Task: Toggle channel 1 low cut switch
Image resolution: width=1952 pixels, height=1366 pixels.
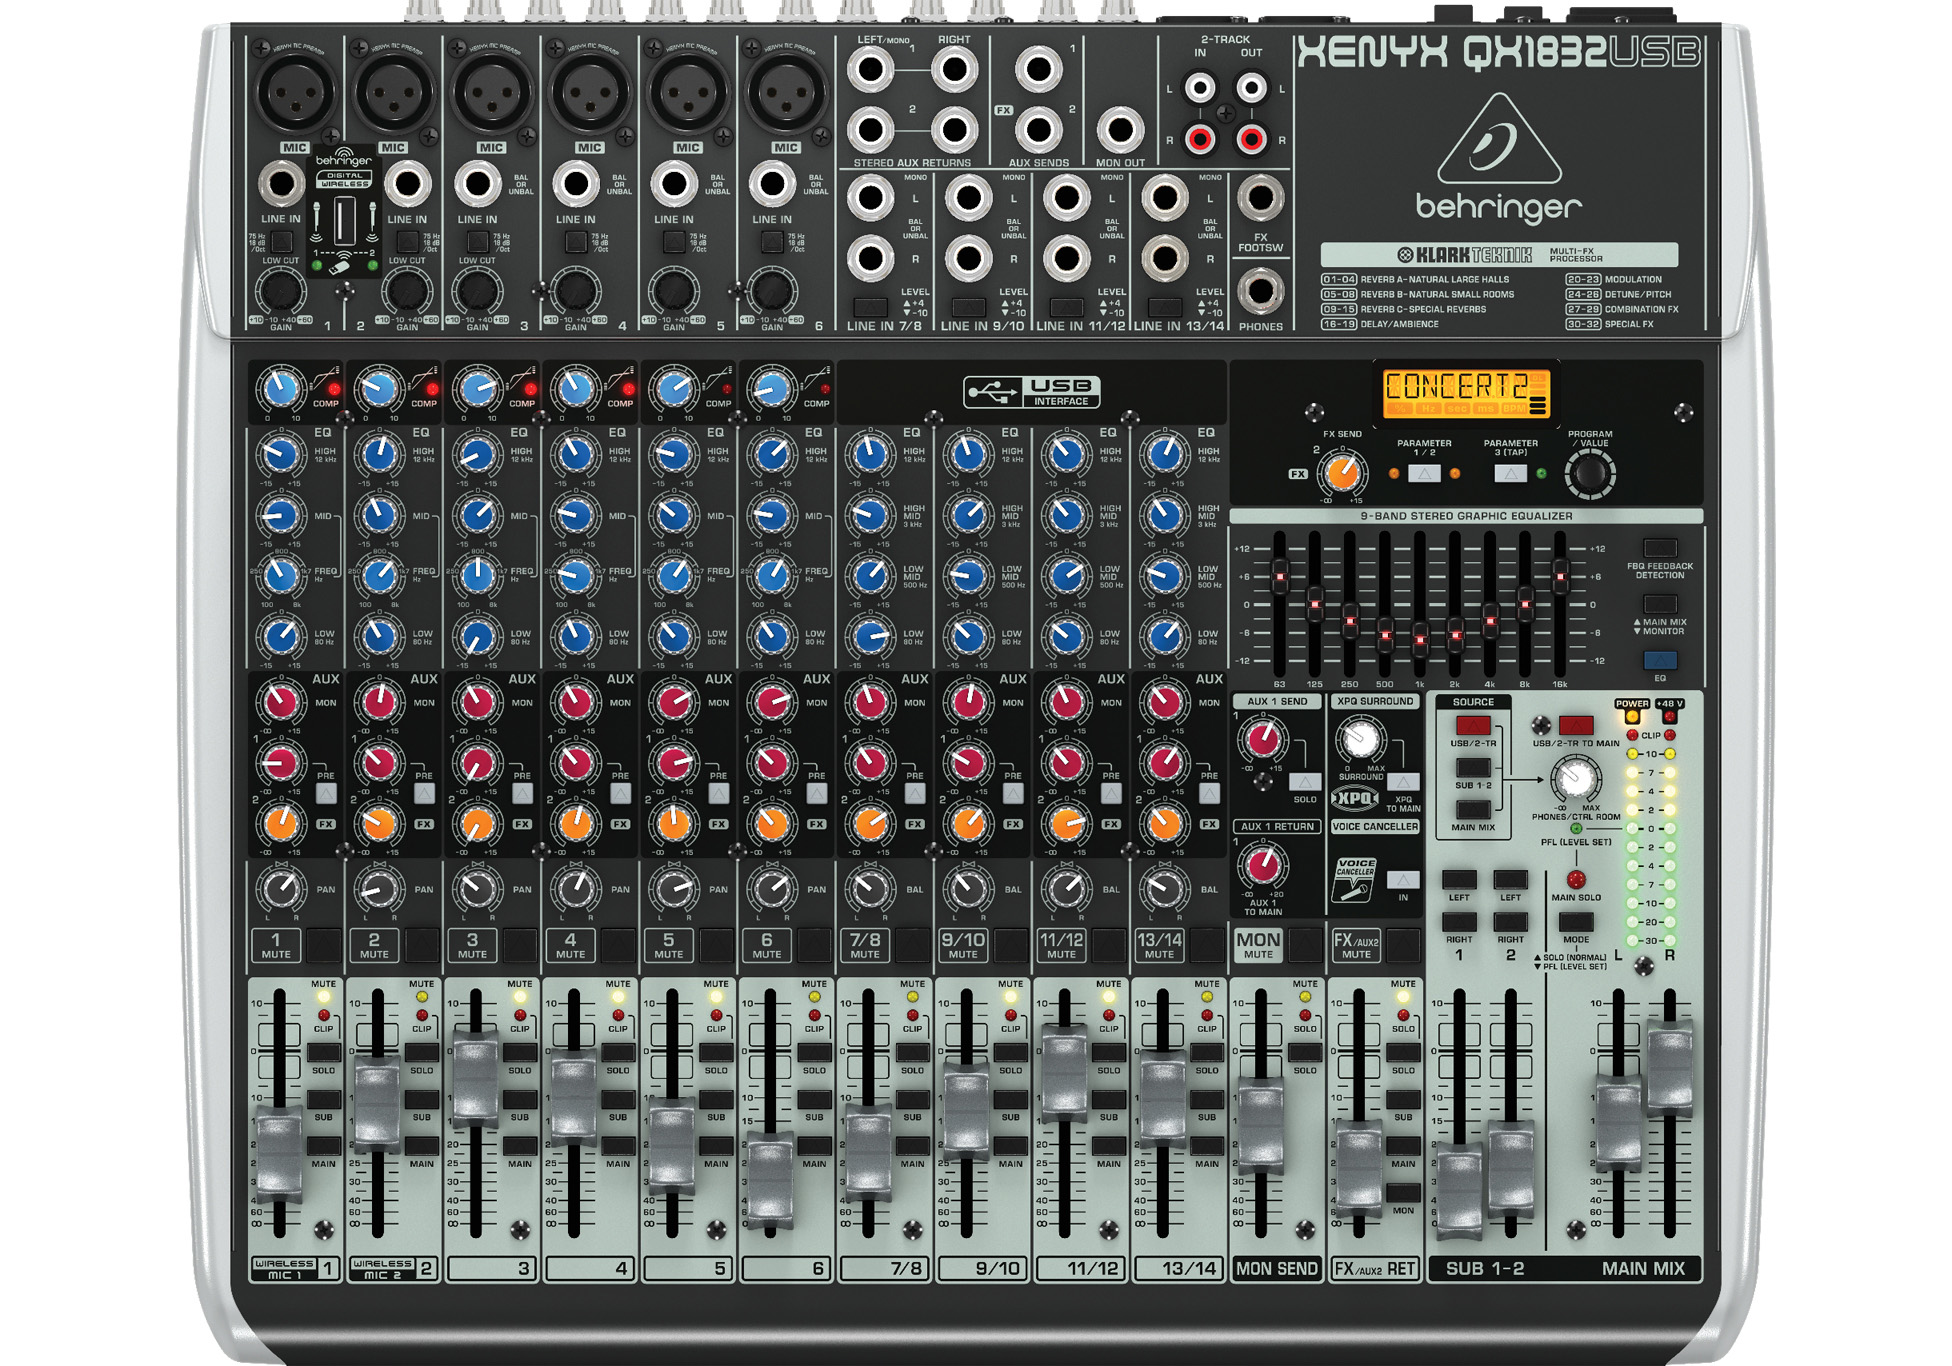Action: (282, 241)
